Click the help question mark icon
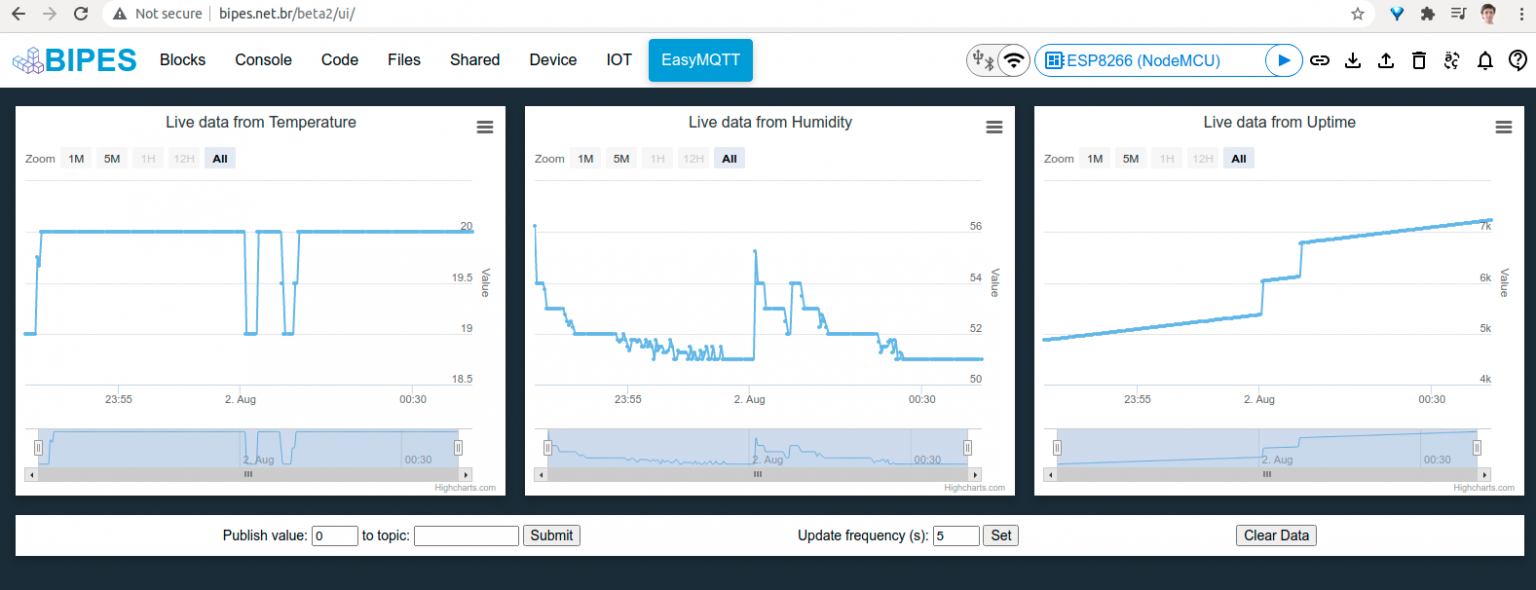The image size is (1536, 590). point(1518,60)
